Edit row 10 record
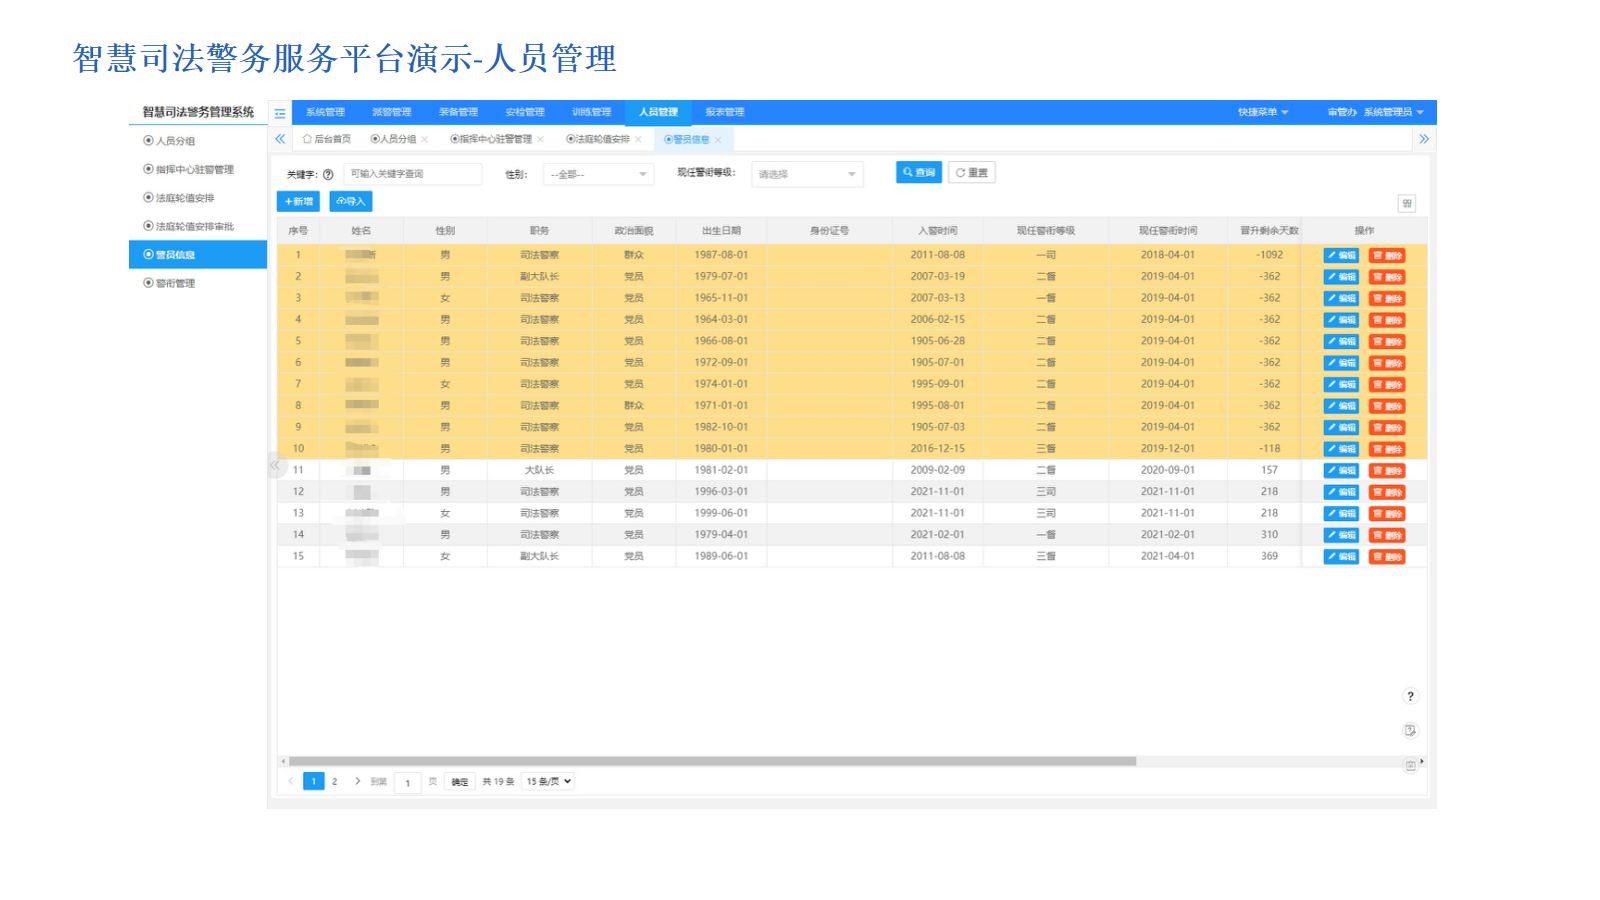The width and height of the screenshot is (1600, 900). coord(1341,449)
